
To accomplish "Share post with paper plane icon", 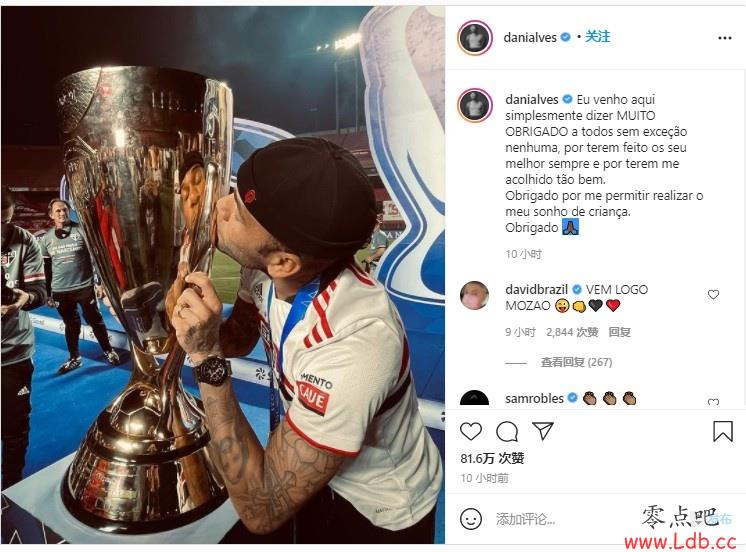I will 543,431.
